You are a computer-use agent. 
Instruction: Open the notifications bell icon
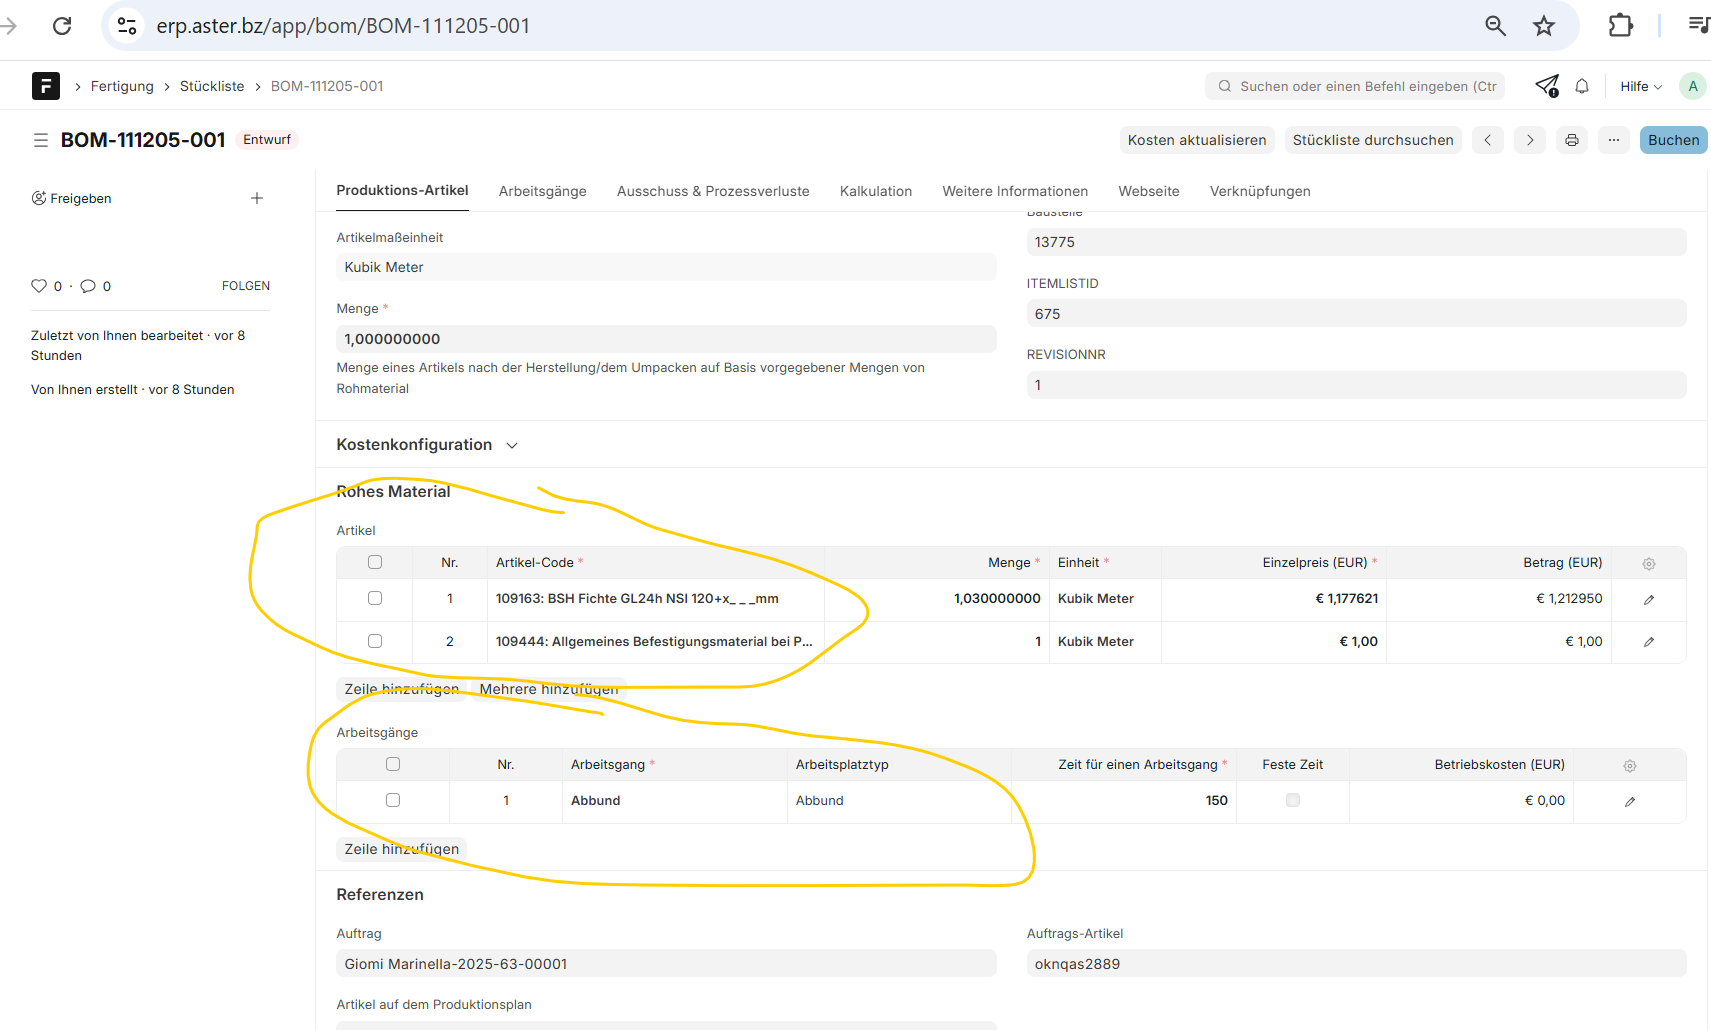click(1582, 86)
